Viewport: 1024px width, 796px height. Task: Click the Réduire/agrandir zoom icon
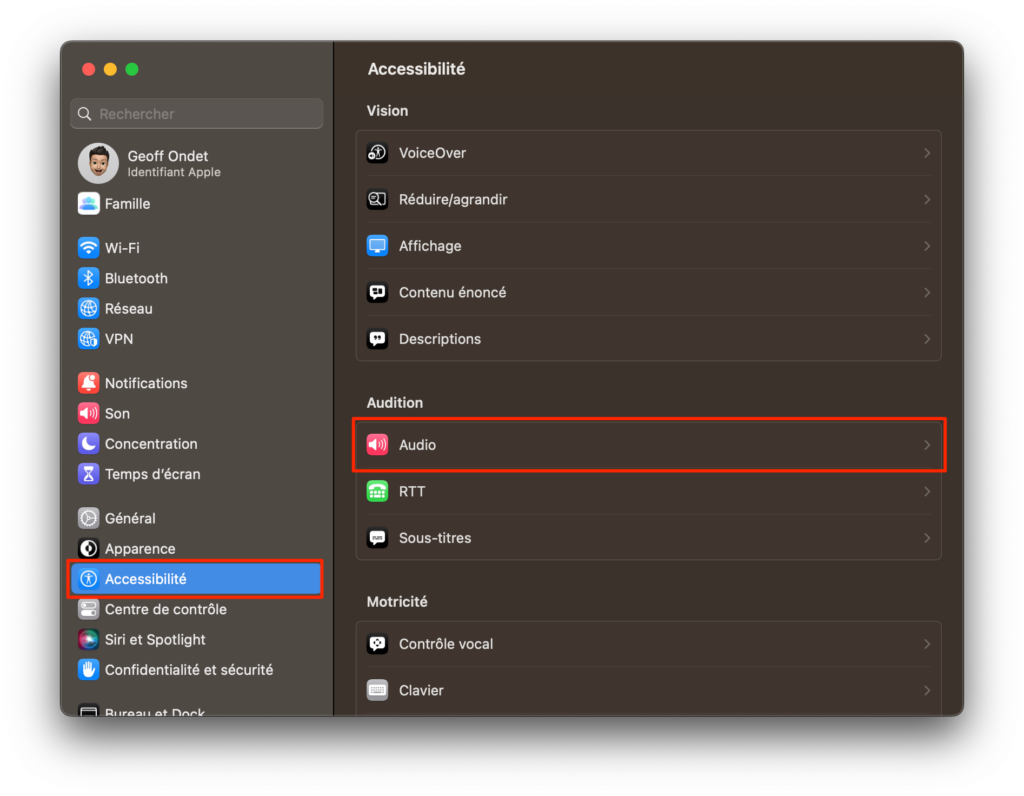(x=377, y=199)
